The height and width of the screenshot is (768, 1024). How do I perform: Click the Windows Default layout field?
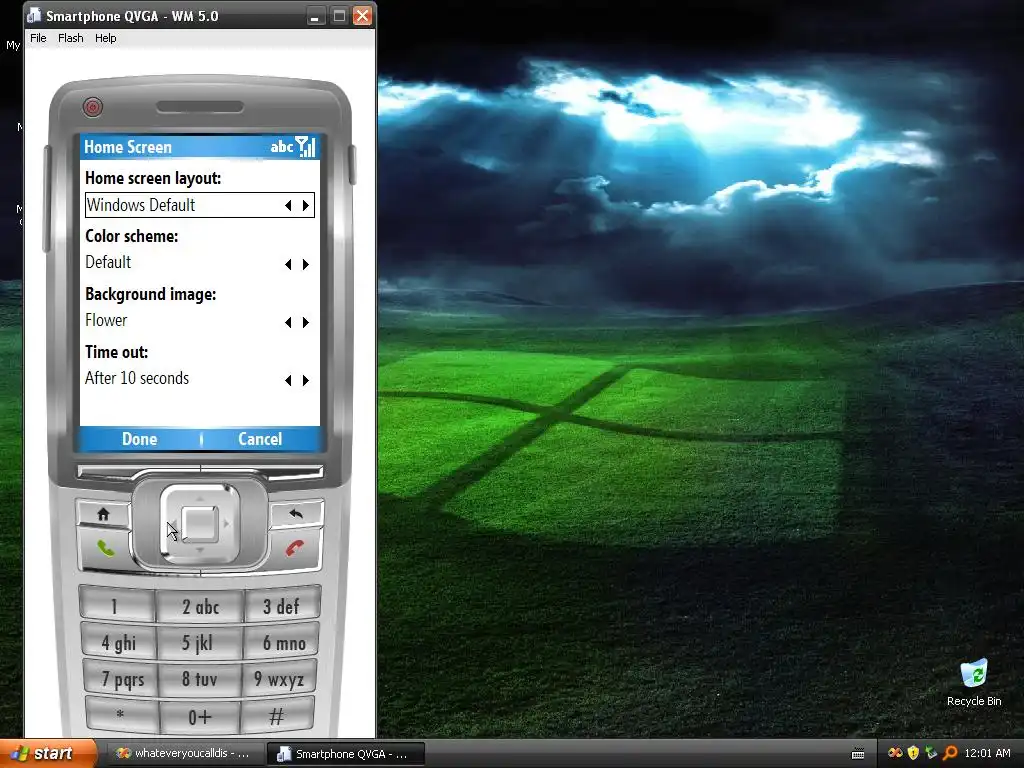pyautogui.click(x=200, y=205)
